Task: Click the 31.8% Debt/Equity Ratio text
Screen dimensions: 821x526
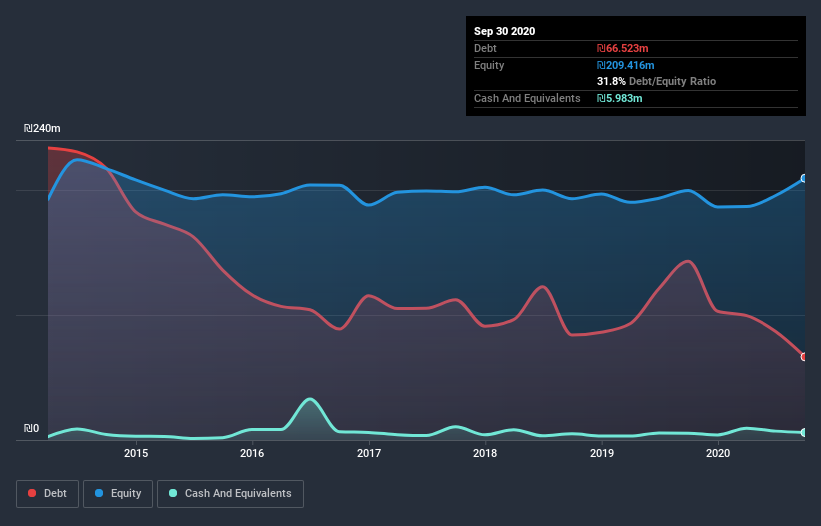Action: click(657, 81)
